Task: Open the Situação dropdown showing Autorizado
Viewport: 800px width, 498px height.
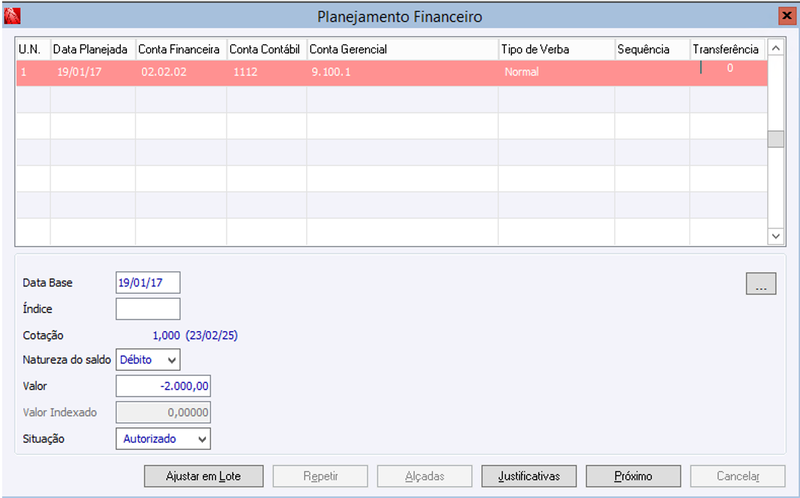Action: (x=163, y=439)
